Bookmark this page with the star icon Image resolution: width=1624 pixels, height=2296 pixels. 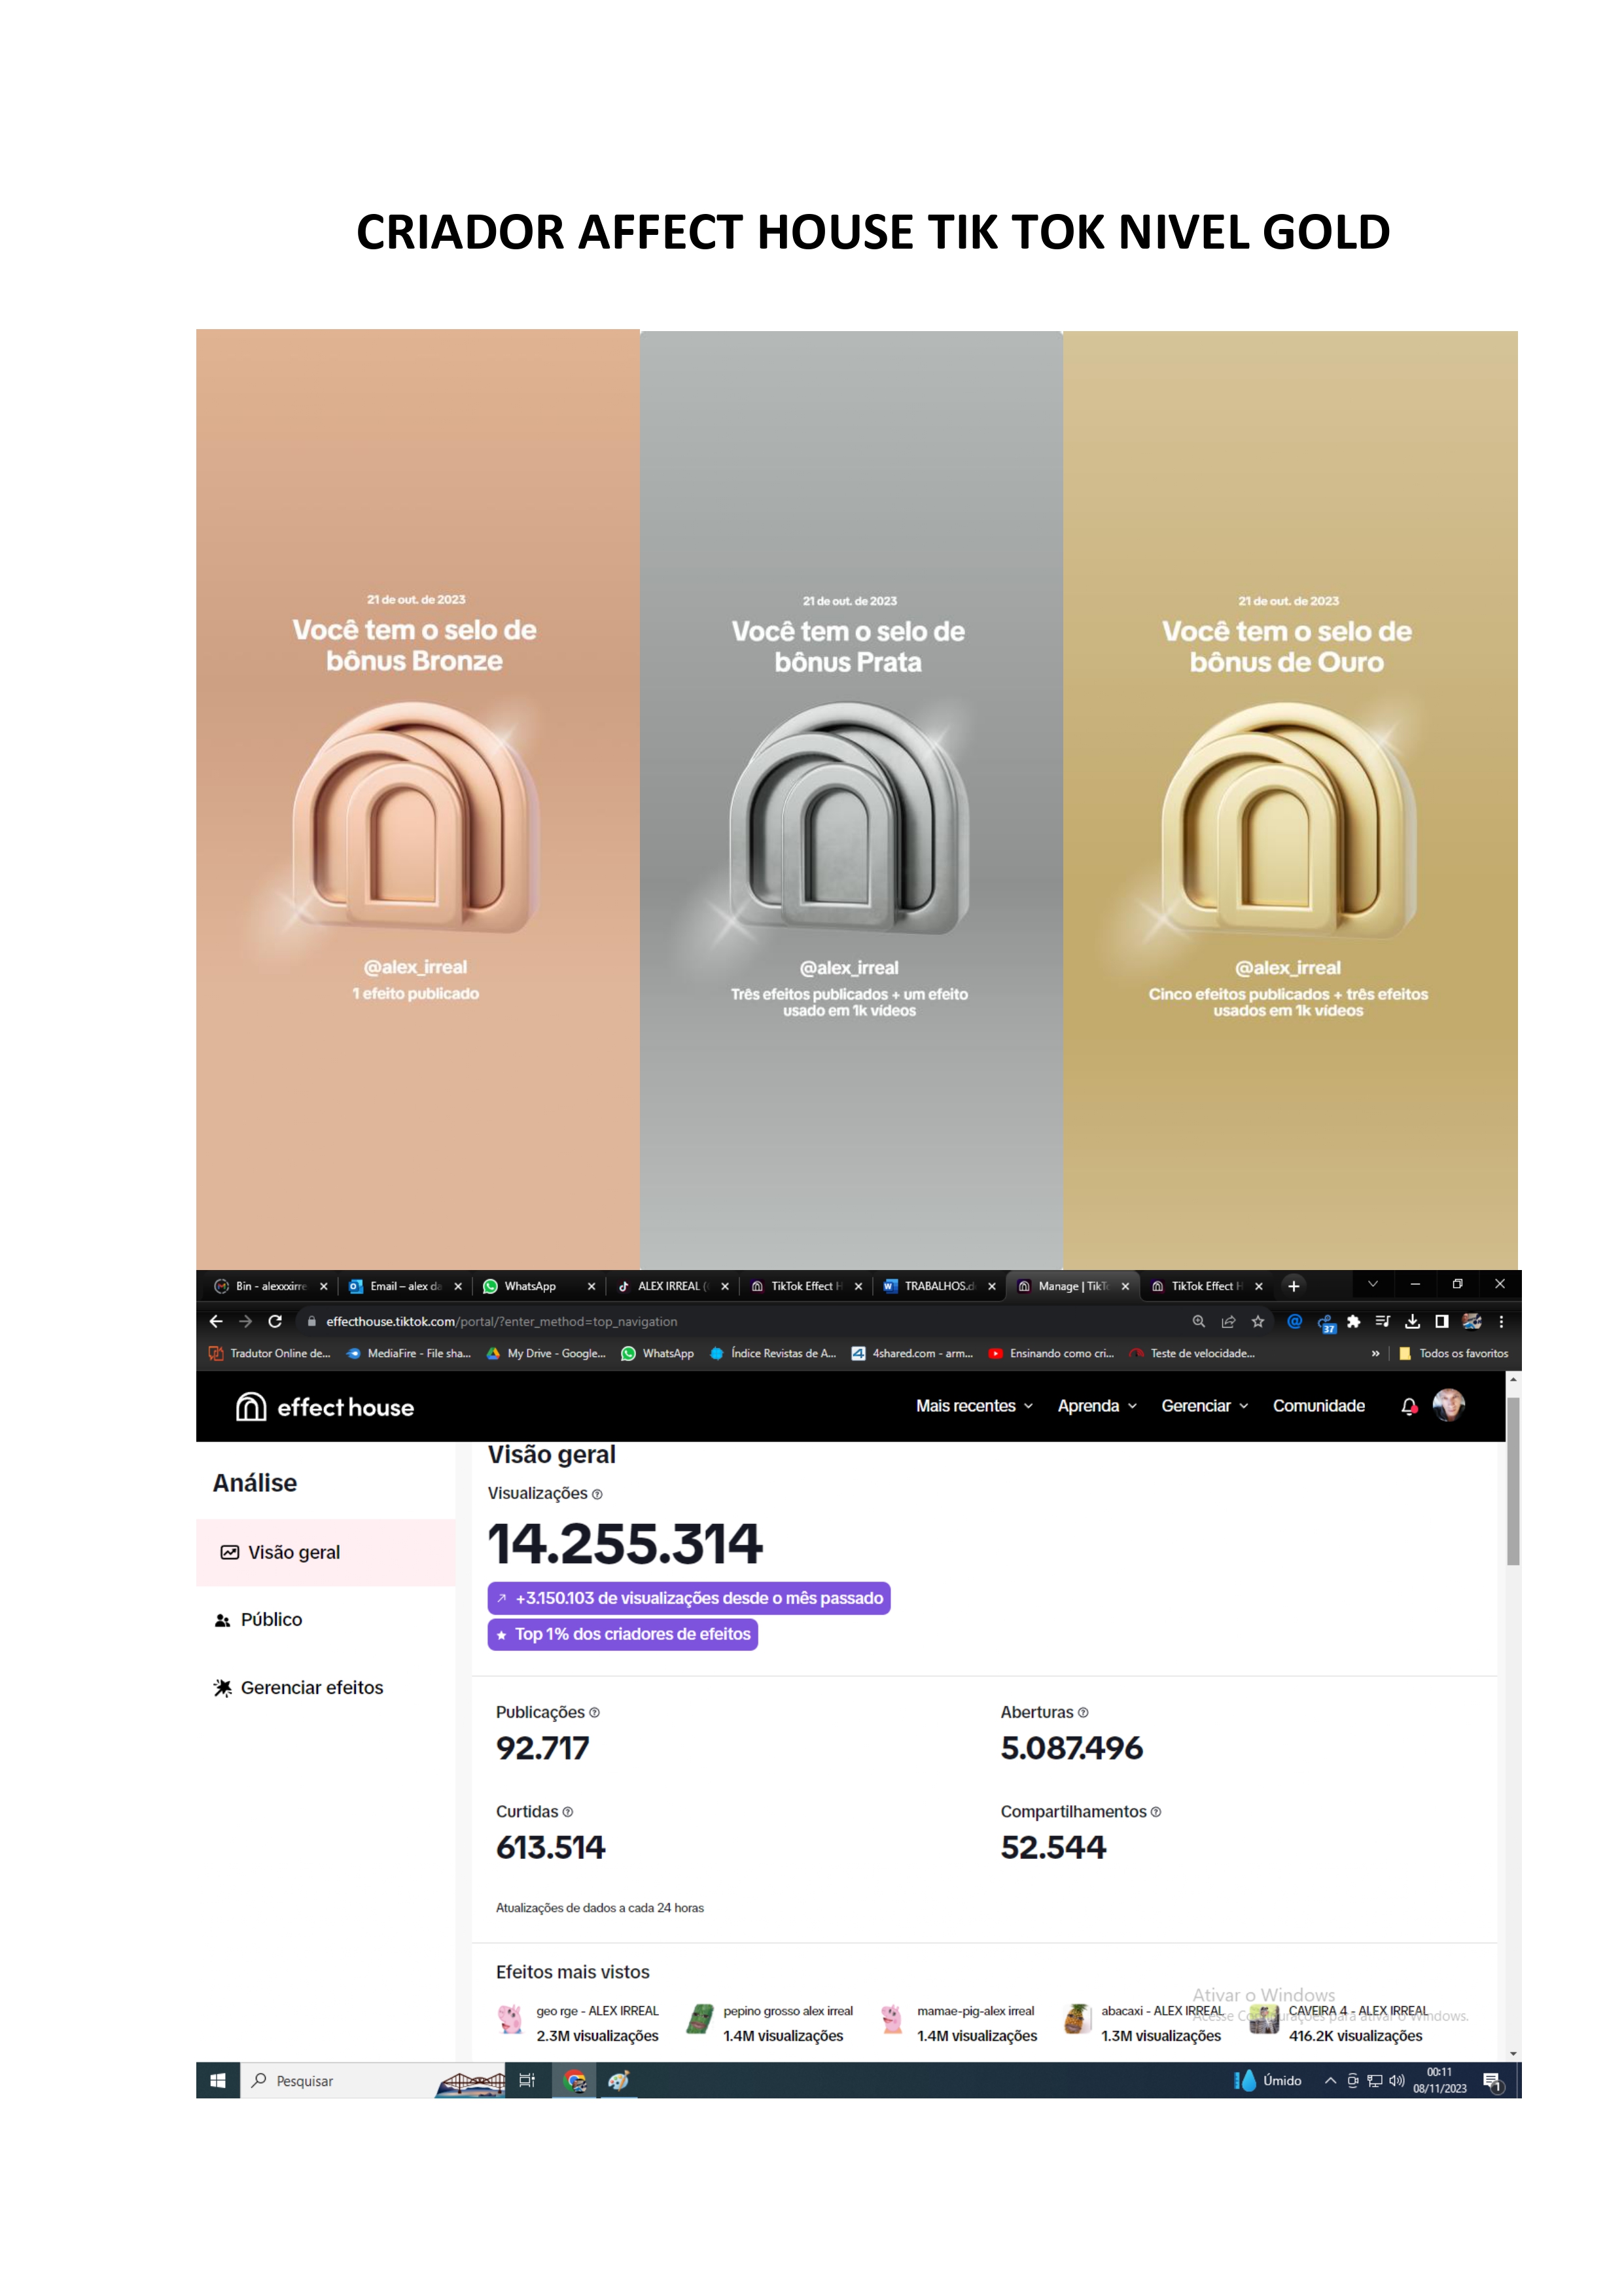(x=1258, y=1321)
